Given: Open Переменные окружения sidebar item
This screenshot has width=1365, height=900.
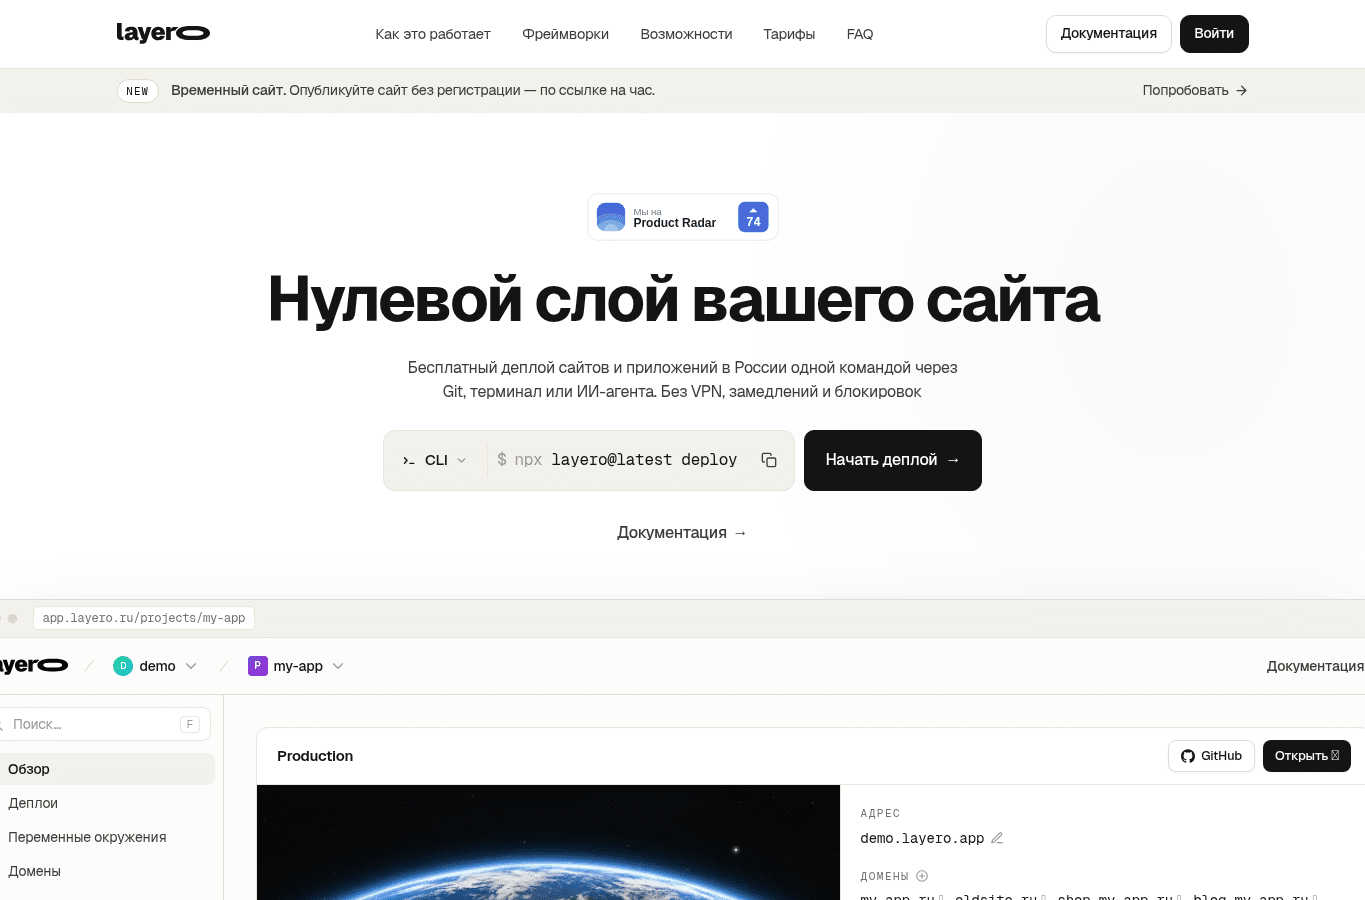Looking at the screenshot, I should [x=105, y=837].
